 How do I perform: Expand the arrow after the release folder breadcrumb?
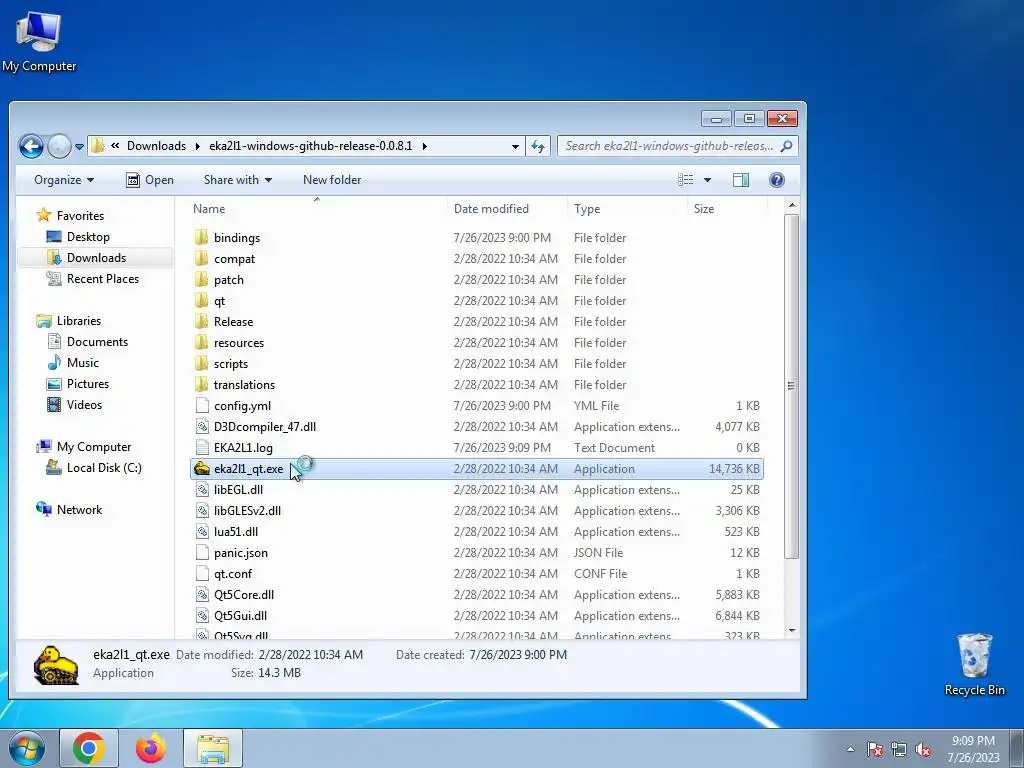pos(424,146)
